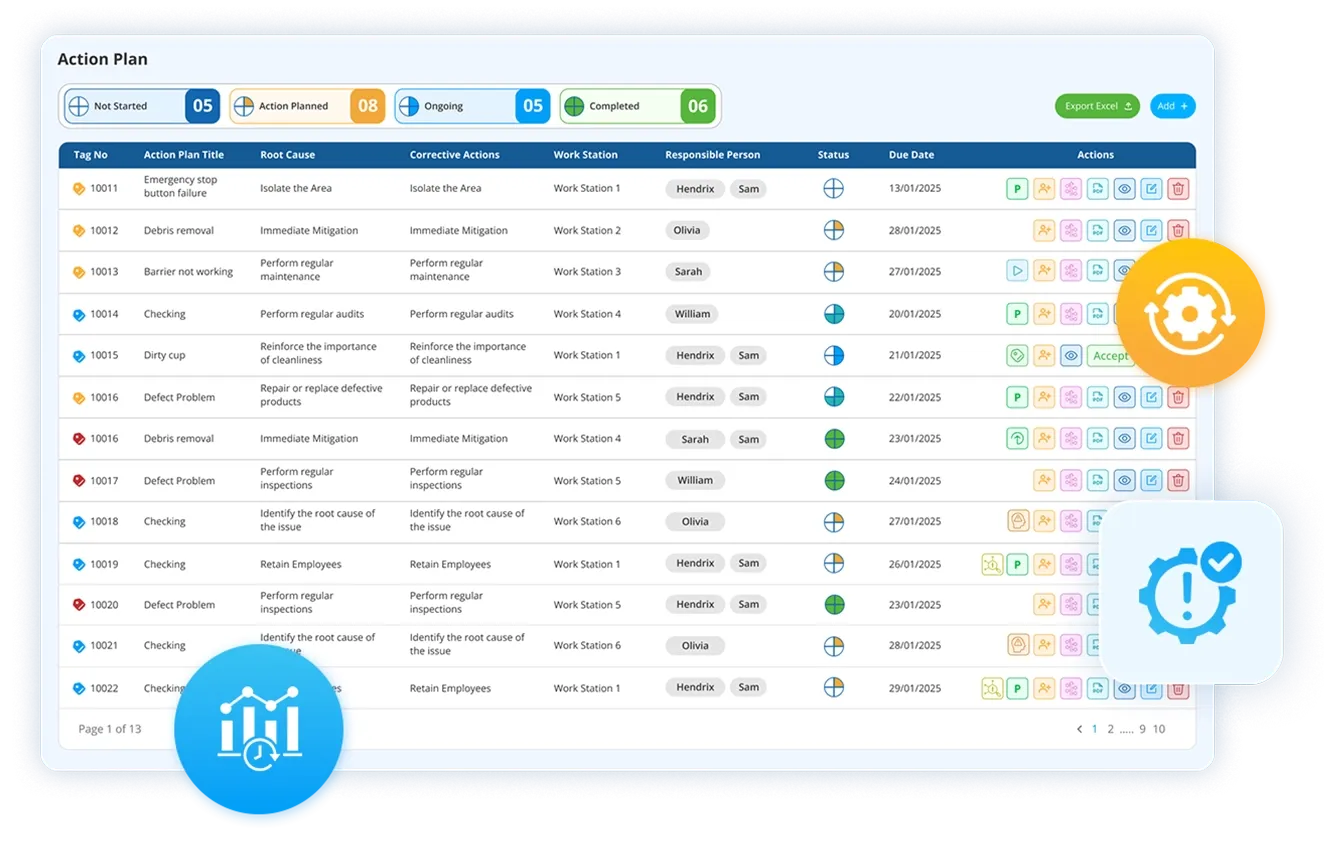
Task: Toggle the eye preview on the Dirty cup row
Action: 1069,355
